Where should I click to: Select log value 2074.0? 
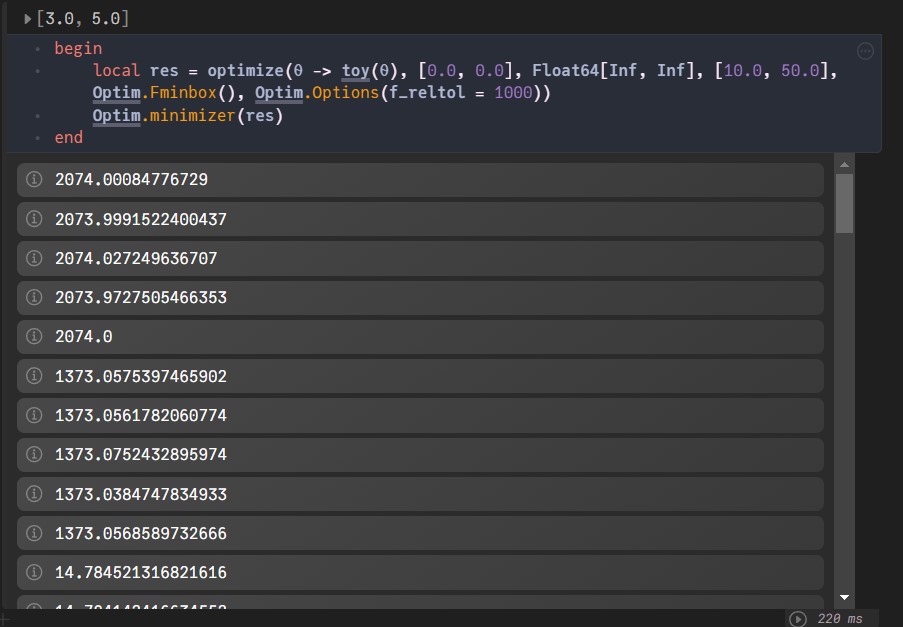coord(84,337)
